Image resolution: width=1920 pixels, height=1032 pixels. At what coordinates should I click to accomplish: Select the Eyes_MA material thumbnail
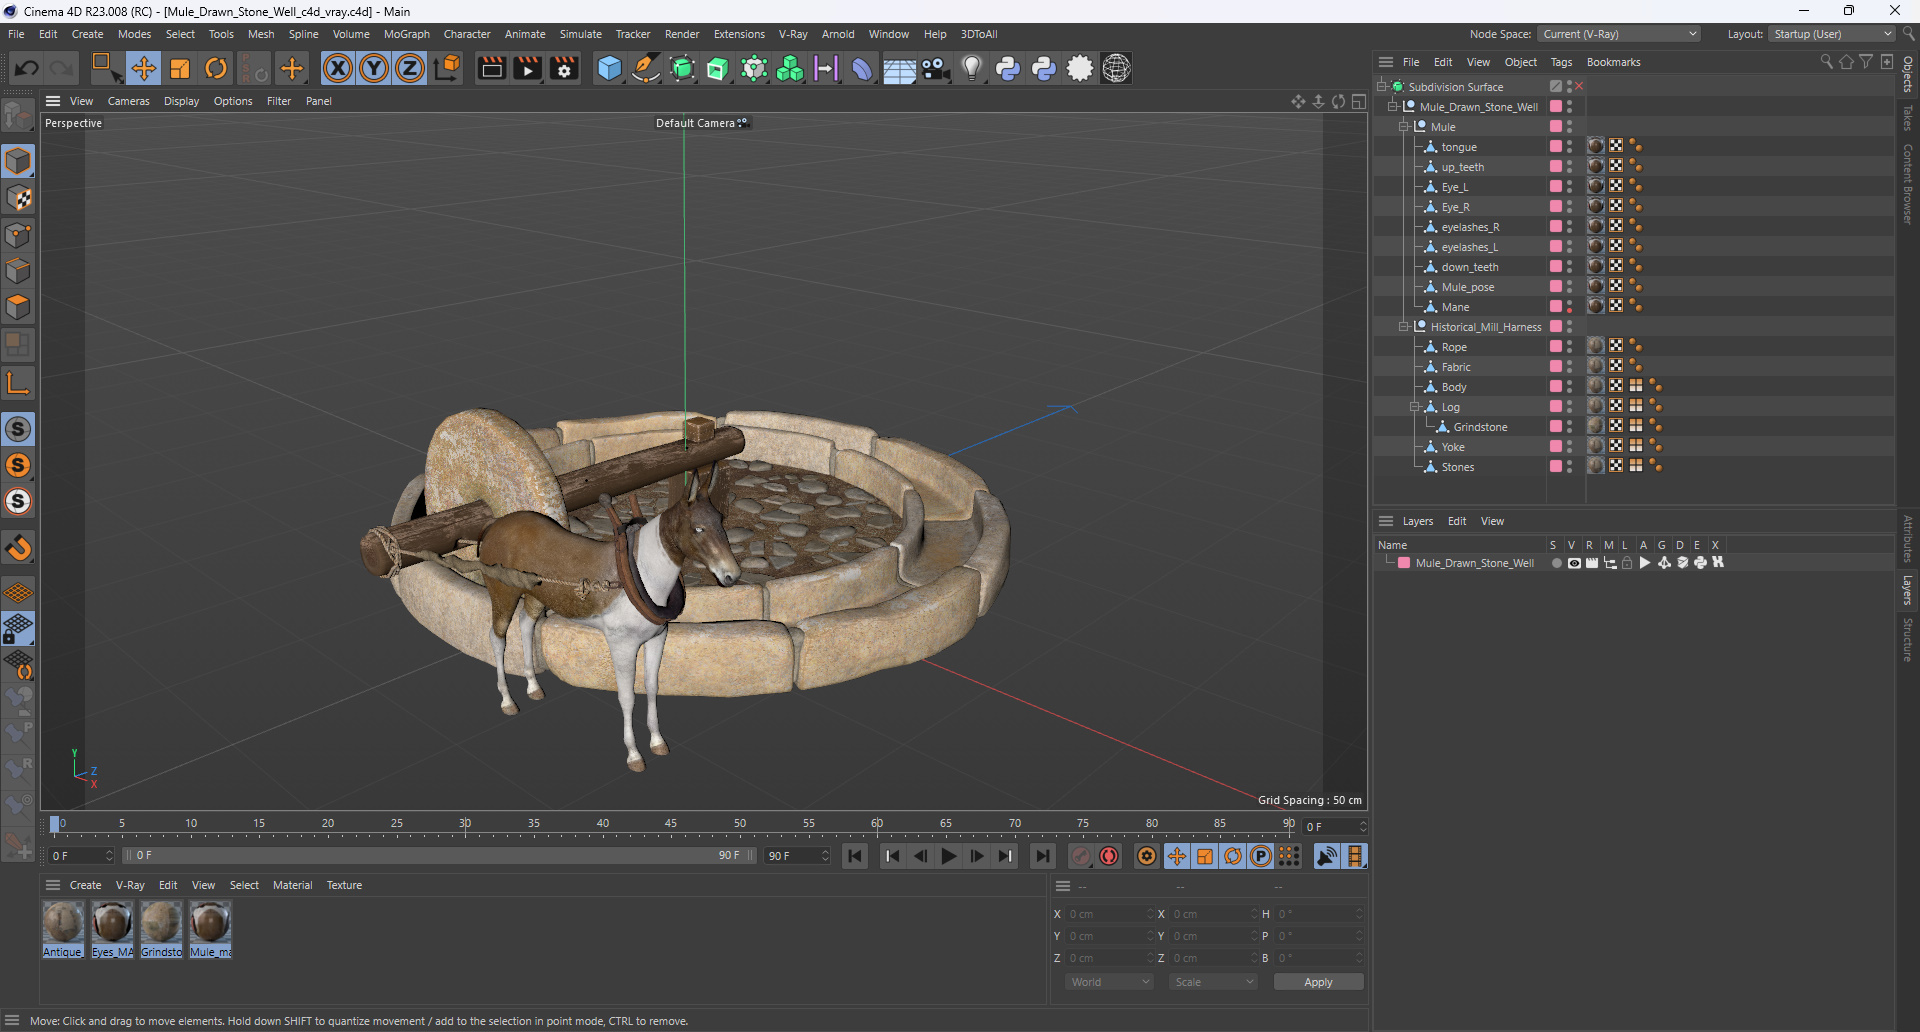112,929
